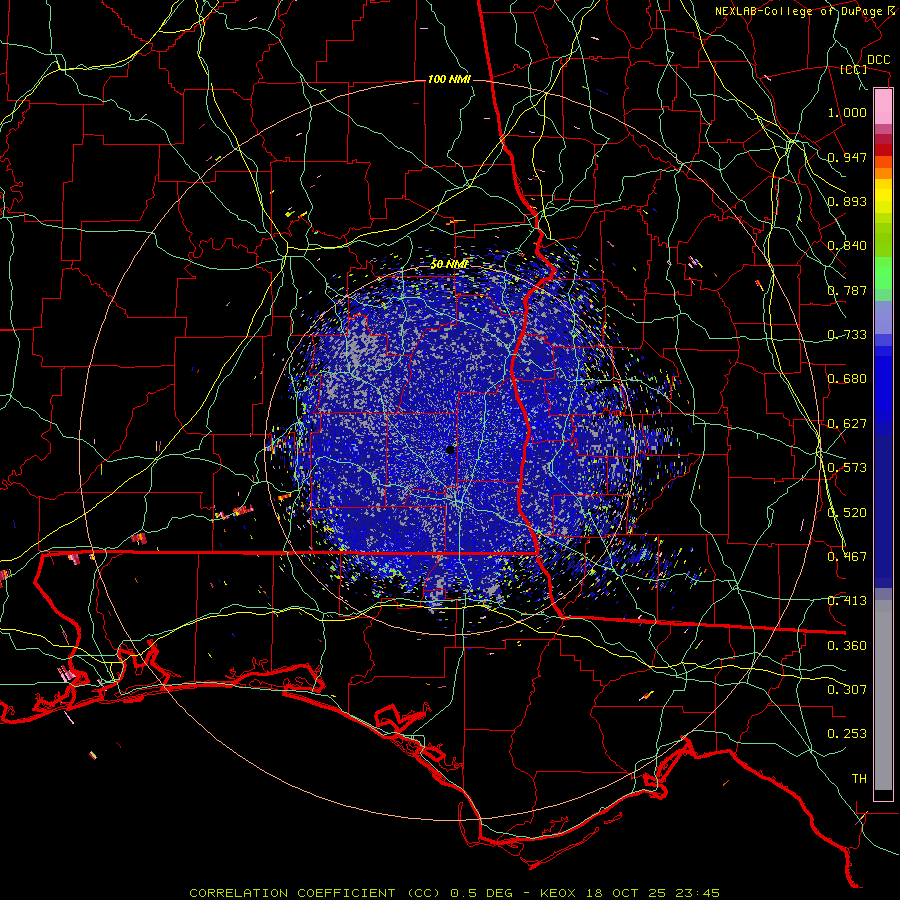This screenshot has width=900, height=900.
Task: Select the 0.413 legend value
Action: pos(847,601)
